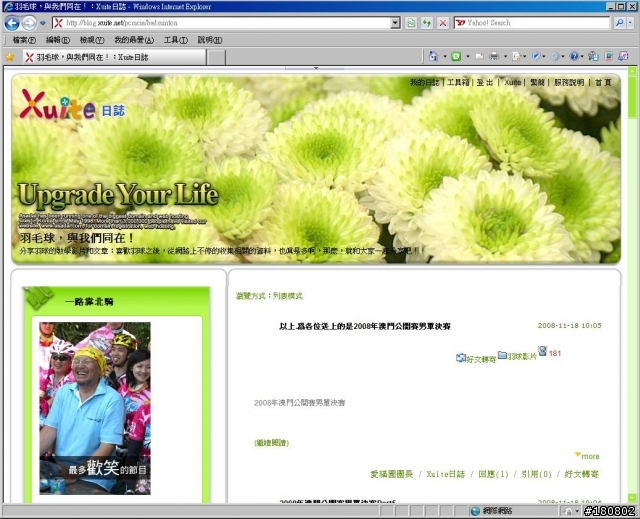Viewport: 640px width, 519px height.
Task: Open the 我的最愛(A) menu
Action: (x=134, y=40)
